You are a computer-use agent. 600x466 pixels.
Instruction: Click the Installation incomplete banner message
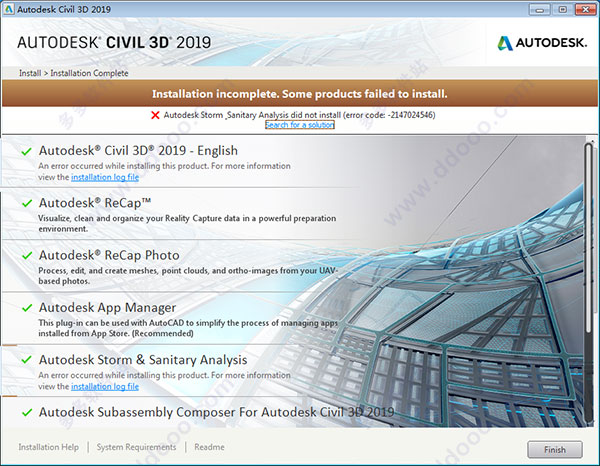[x=300, y=94]
